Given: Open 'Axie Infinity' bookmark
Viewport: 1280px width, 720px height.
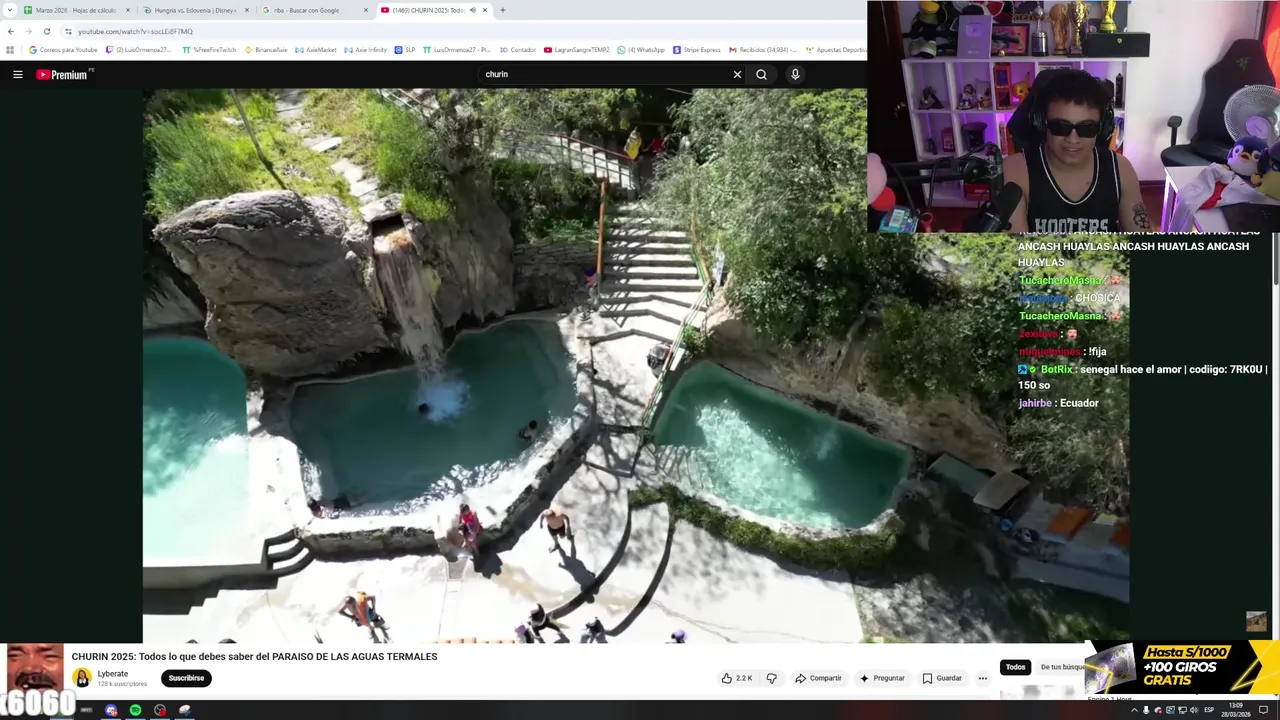Looking at the screenshot, I should 365,50.
